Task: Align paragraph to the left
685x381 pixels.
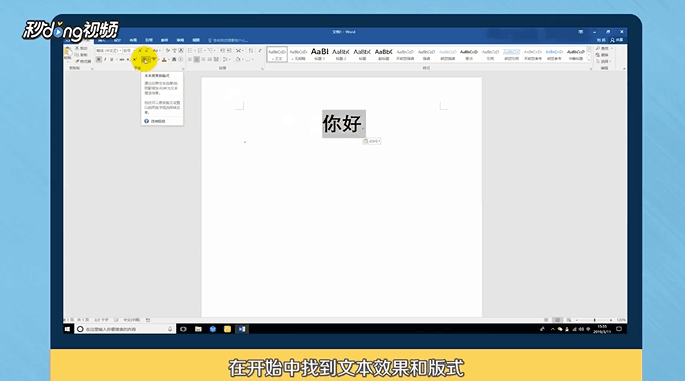Action: (x=190, y=59)
